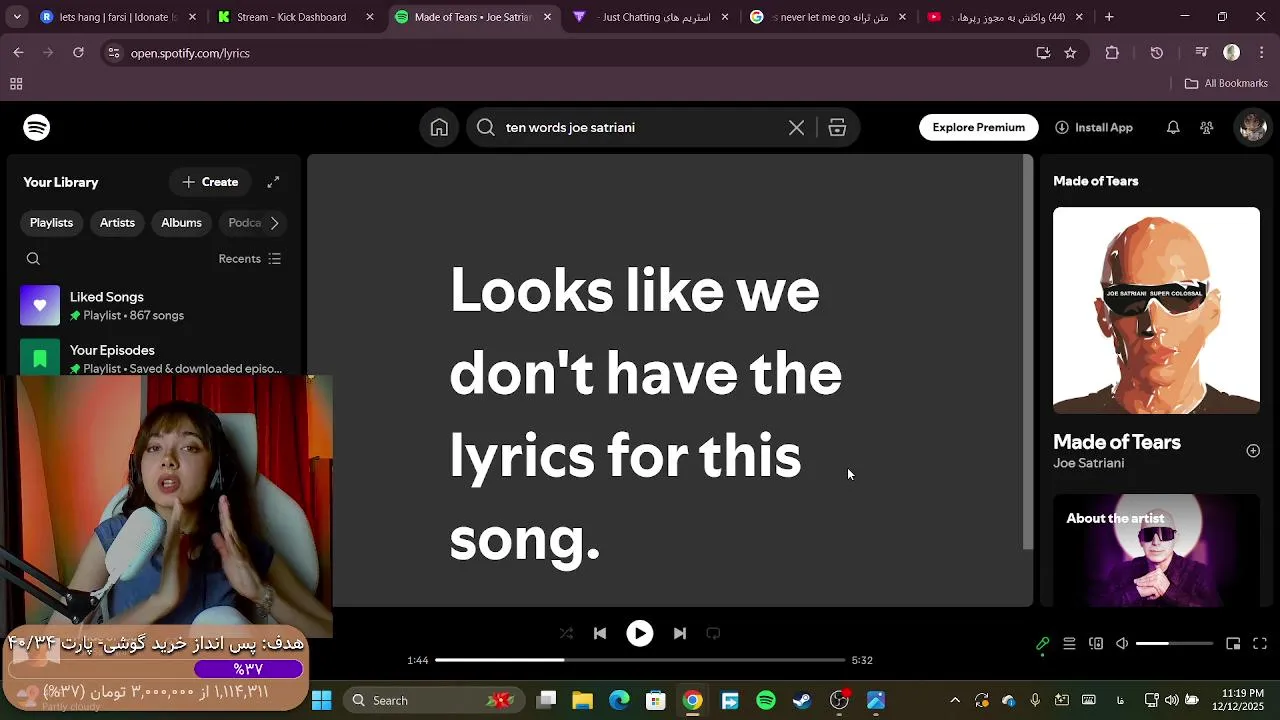The height and width of the screenshot is (720, 1280).
Task: Click the lyrics panel vertical scrollbar
Action: [x=1028, y=352]
